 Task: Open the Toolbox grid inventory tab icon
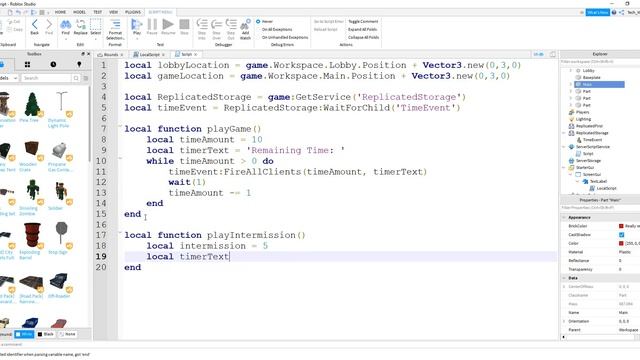tap(27, 64)
